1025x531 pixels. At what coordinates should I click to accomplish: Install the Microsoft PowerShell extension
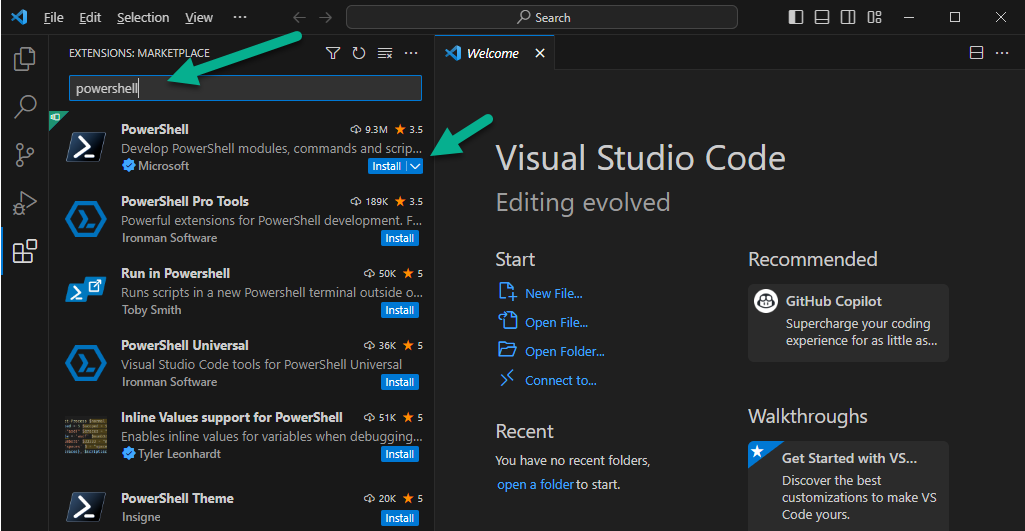386,166
